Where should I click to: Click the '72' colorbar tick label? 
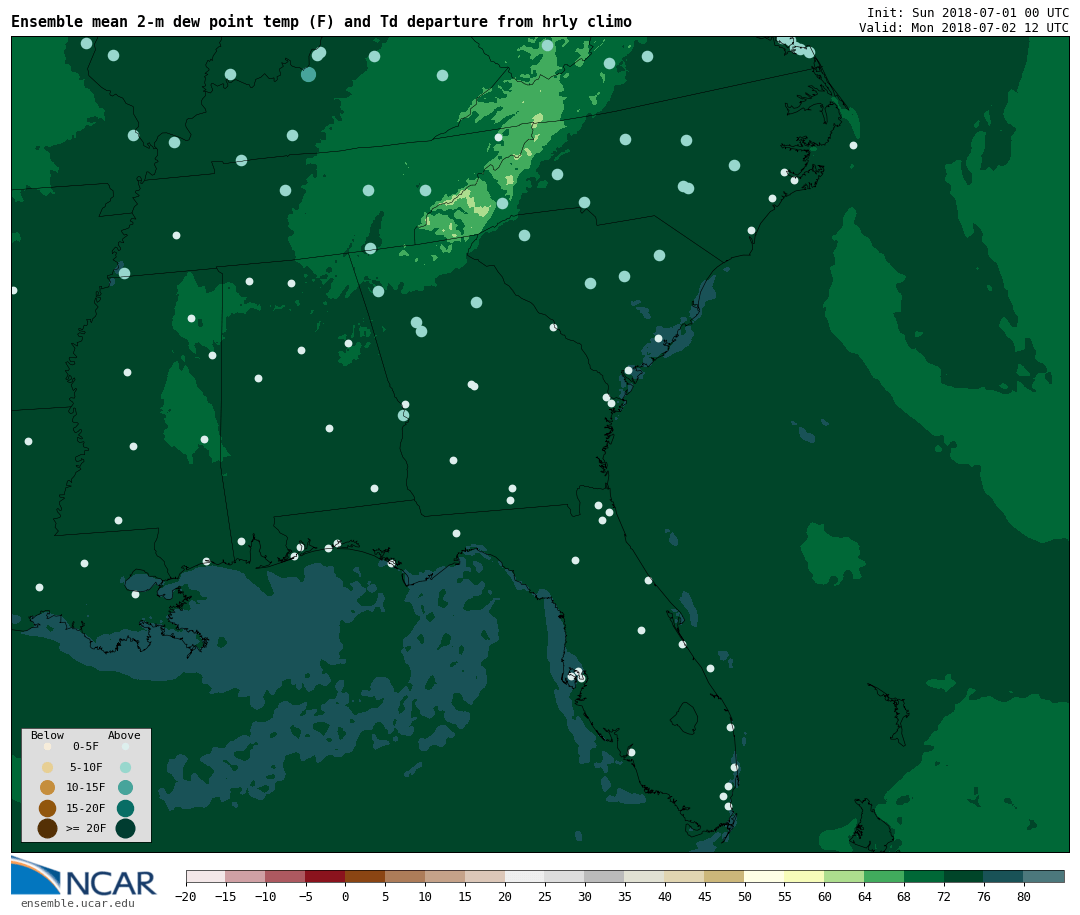(x=945, y=896)
